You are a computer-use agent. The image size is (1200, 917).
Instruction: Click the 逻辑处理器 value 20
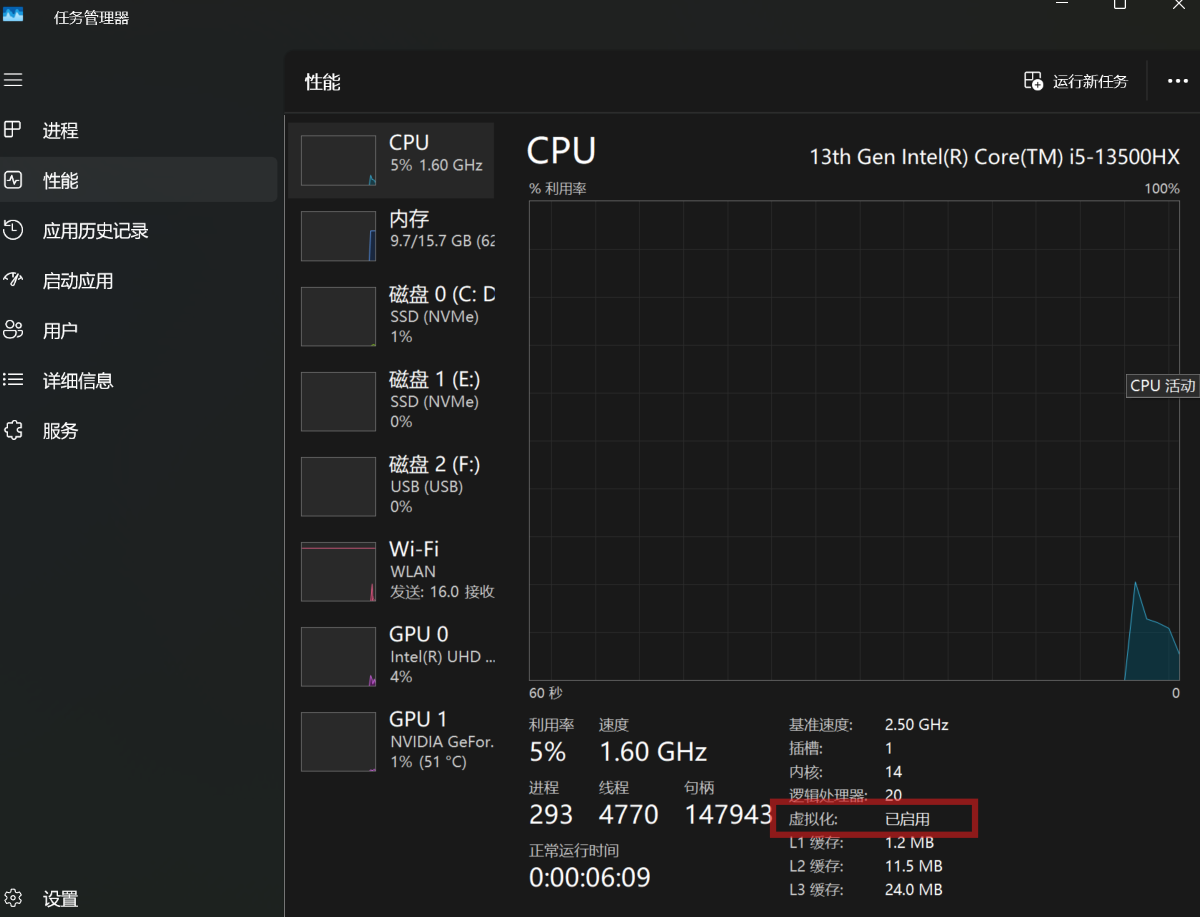894,795
